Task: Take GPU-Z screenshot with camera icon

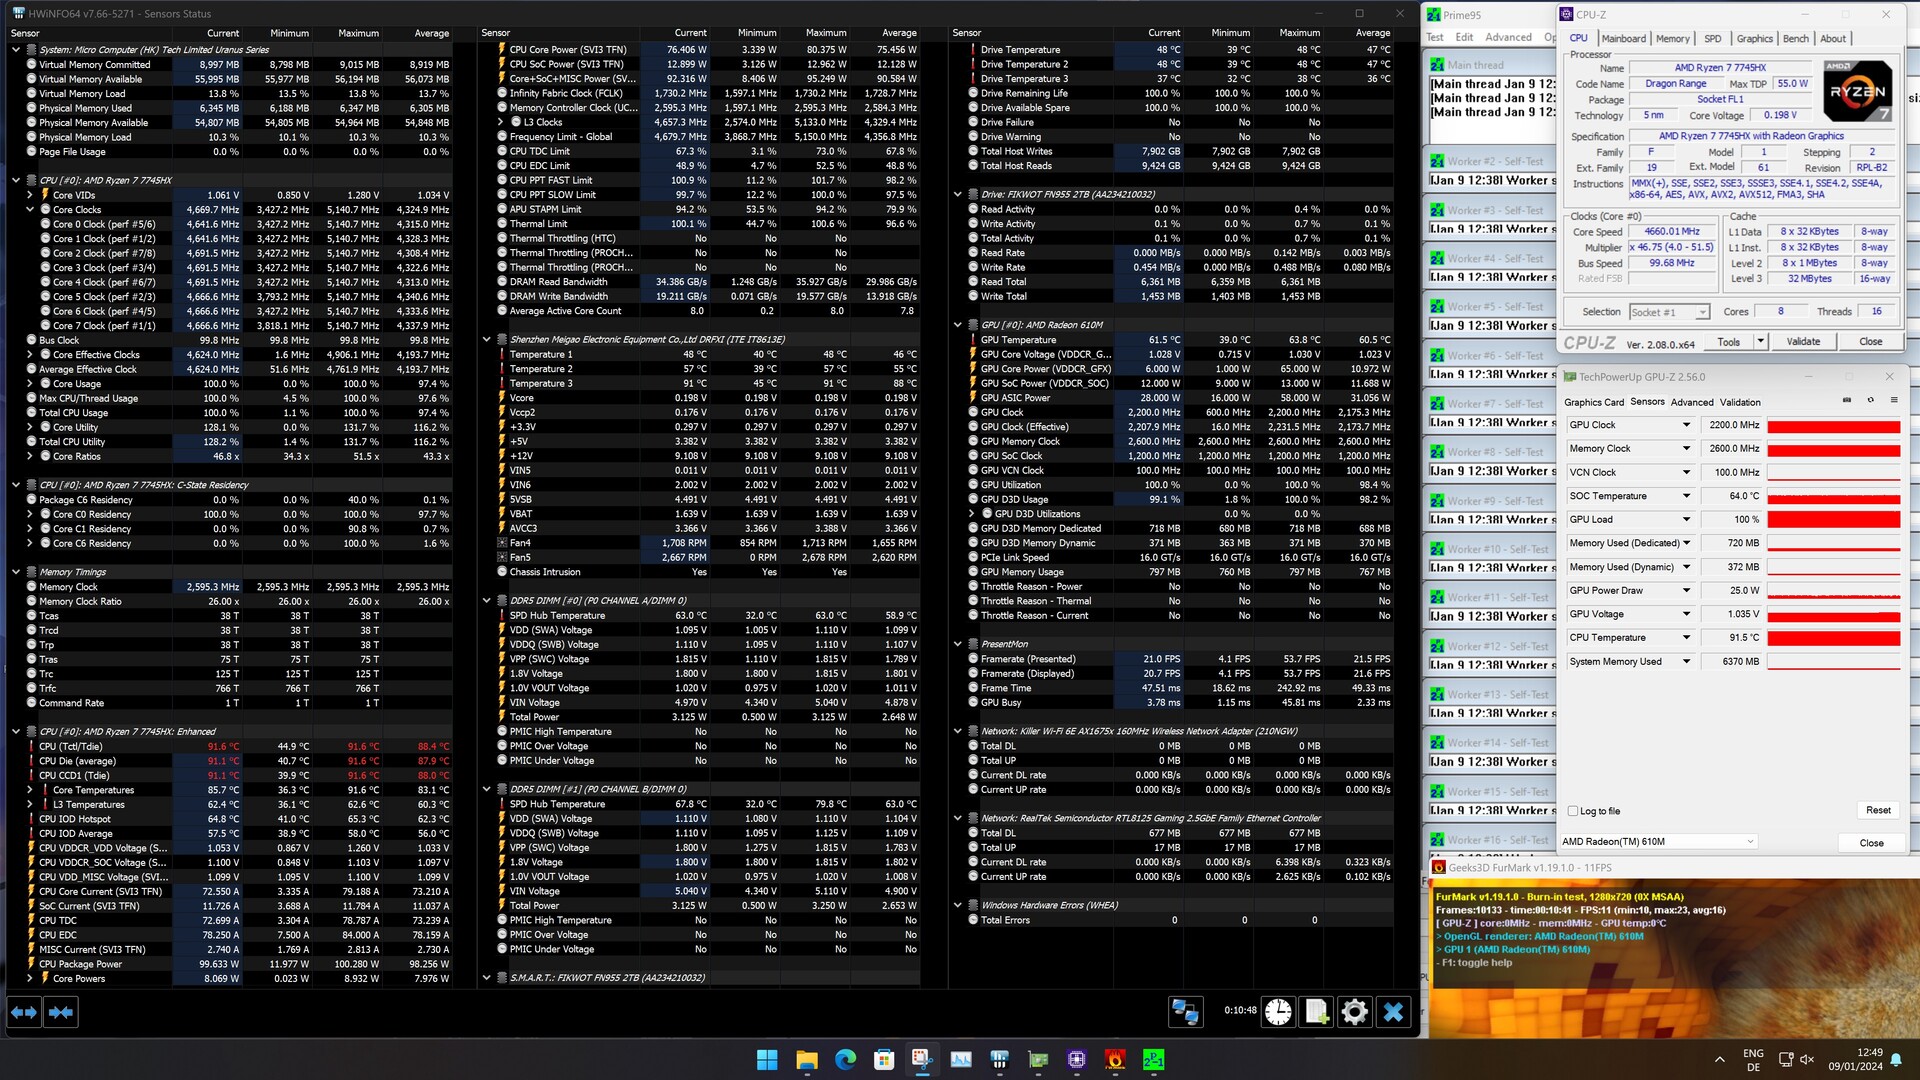Action: 1846,400
